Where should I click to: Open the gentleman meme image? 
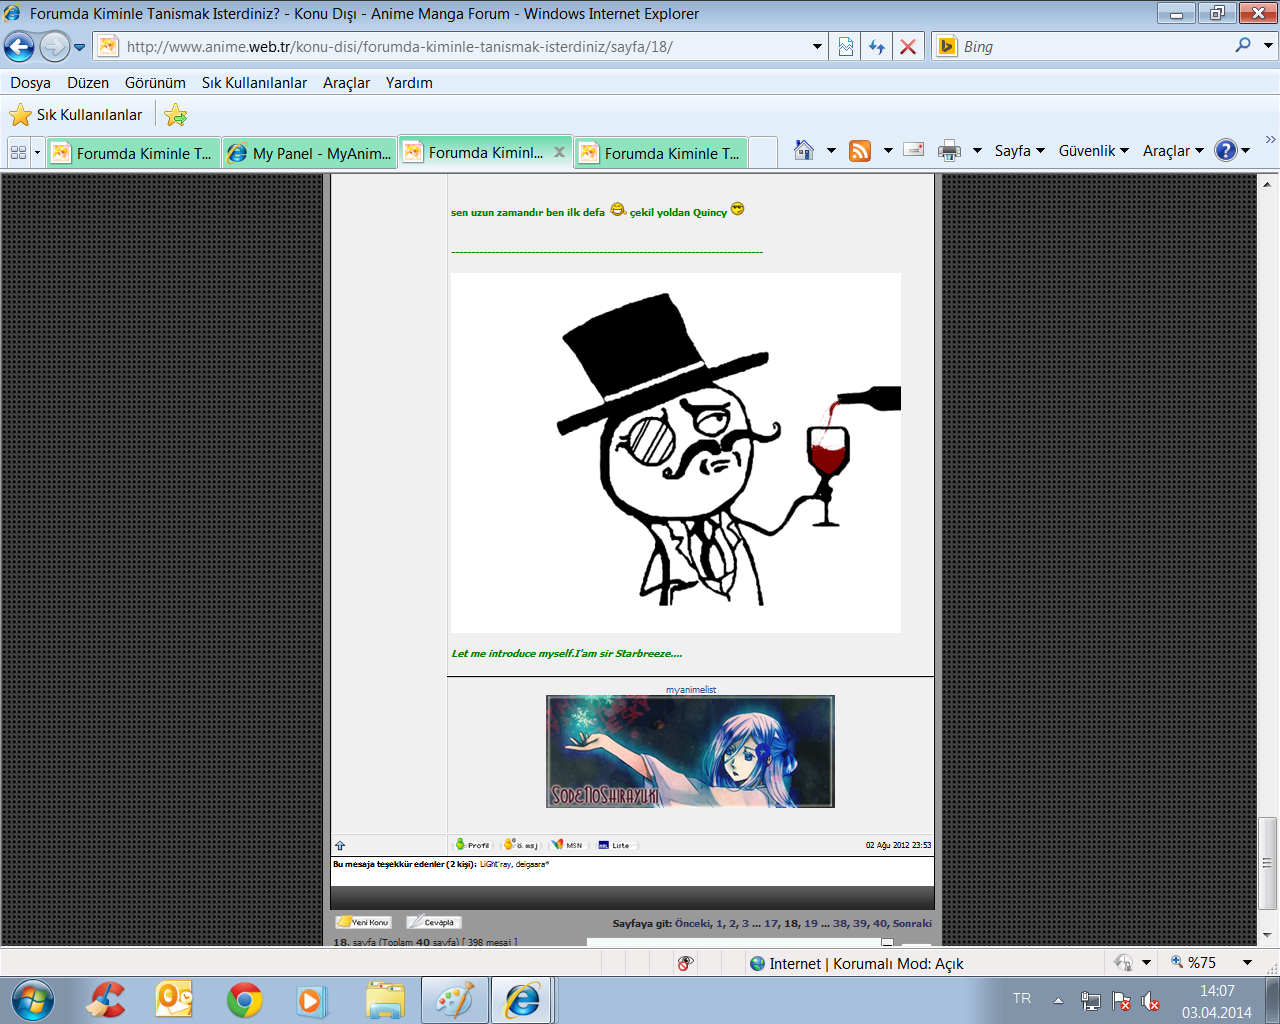click(x=676, y=453)
